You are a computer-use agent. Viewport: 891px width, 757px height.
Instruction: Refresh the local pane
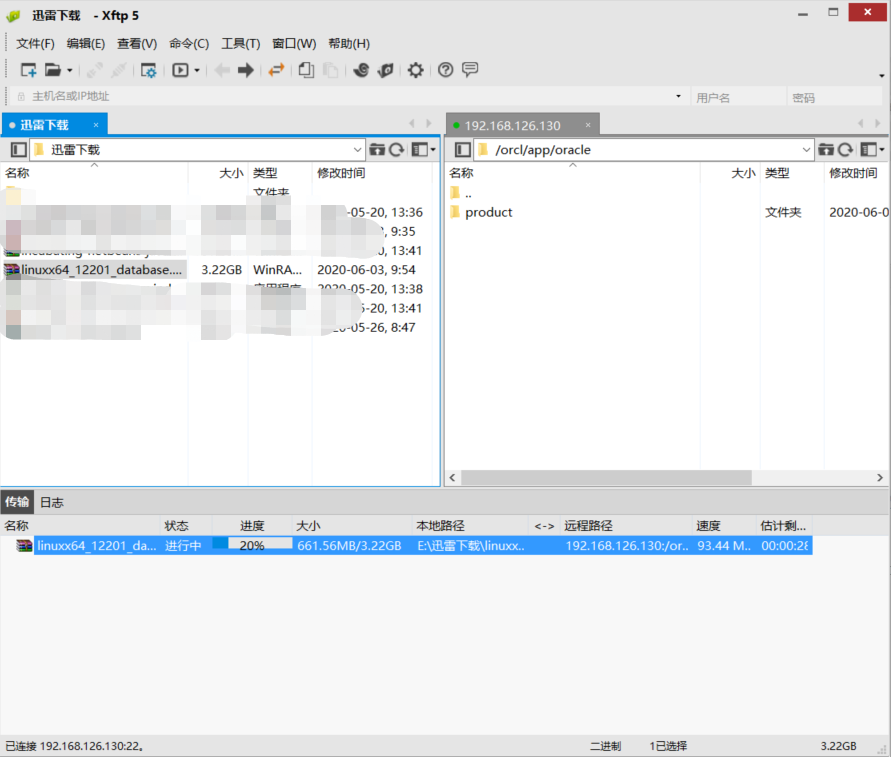(x=397, y=150)
